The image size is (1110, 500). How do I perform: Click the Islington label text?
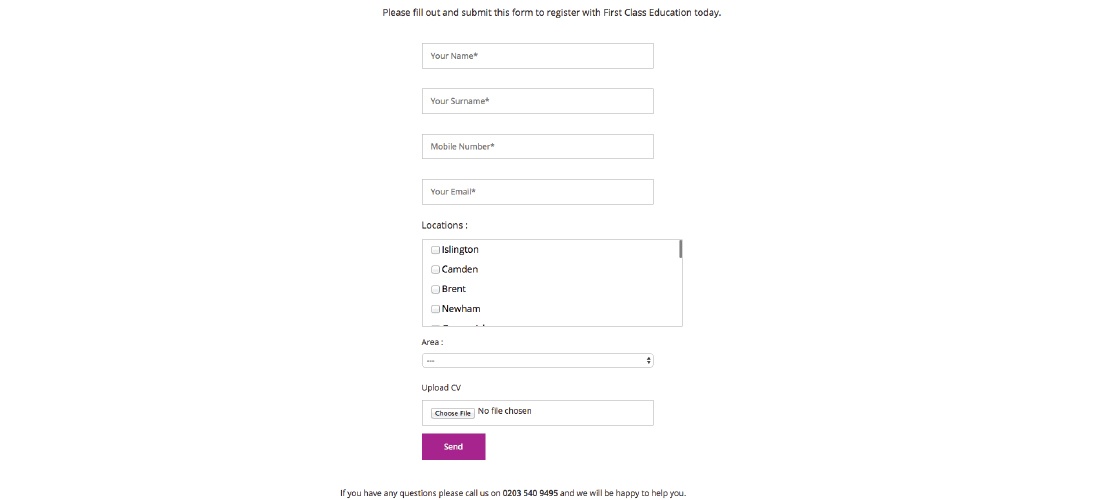(x=460, y=250)
